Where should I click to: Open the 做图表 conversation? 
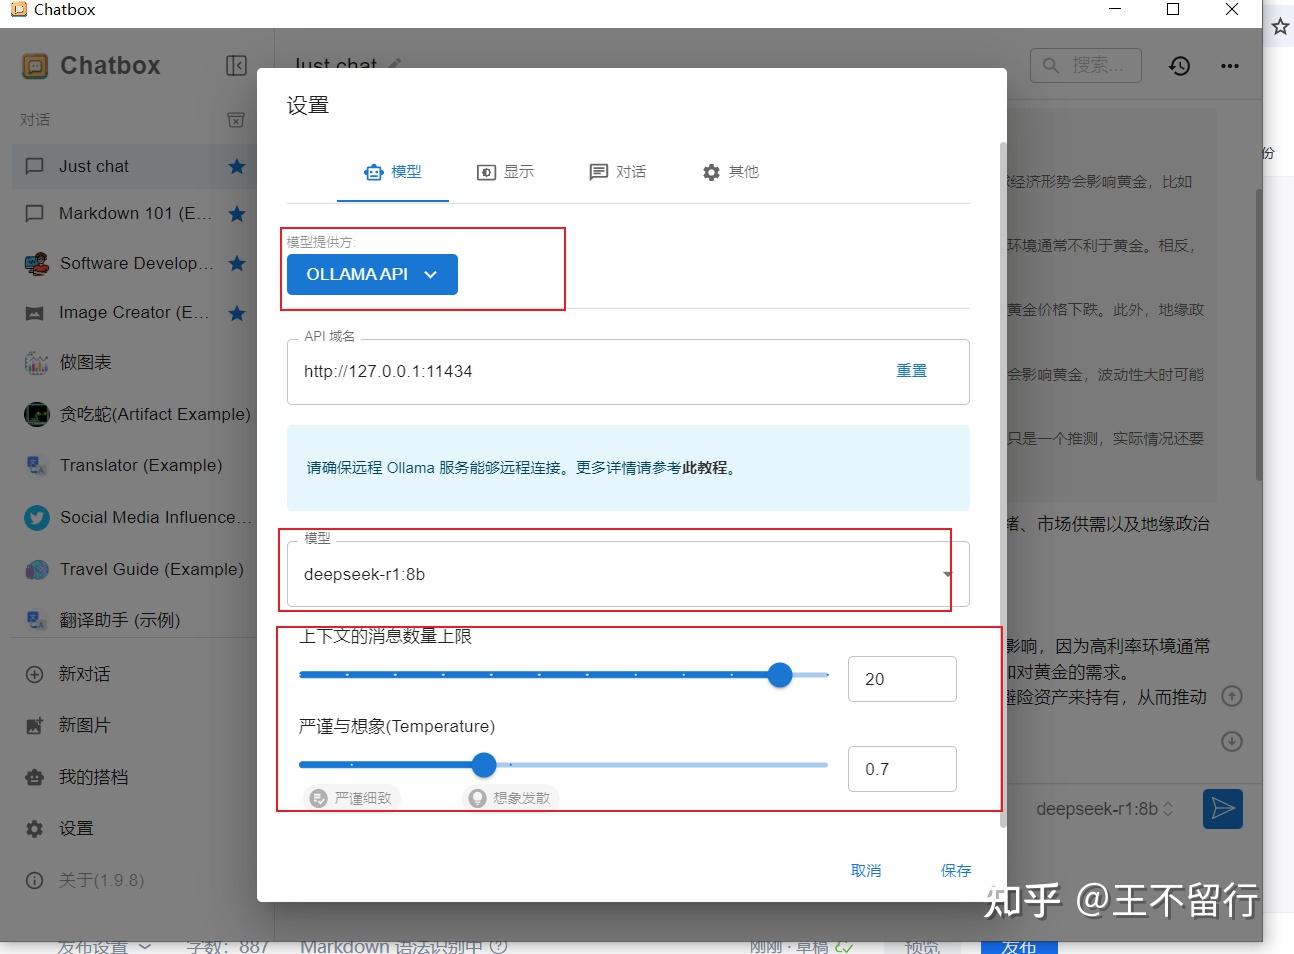point(85,362)
